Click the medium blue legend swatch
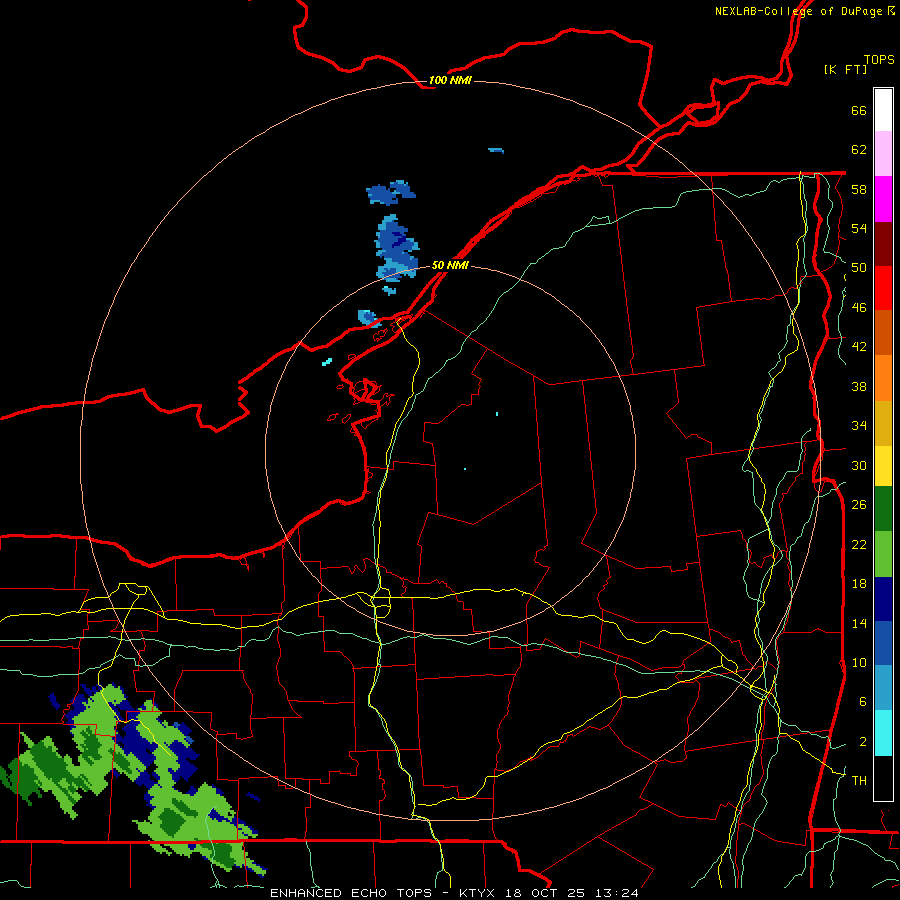The width and height of the screenshot is (900, 900). (x=883, y=644)
